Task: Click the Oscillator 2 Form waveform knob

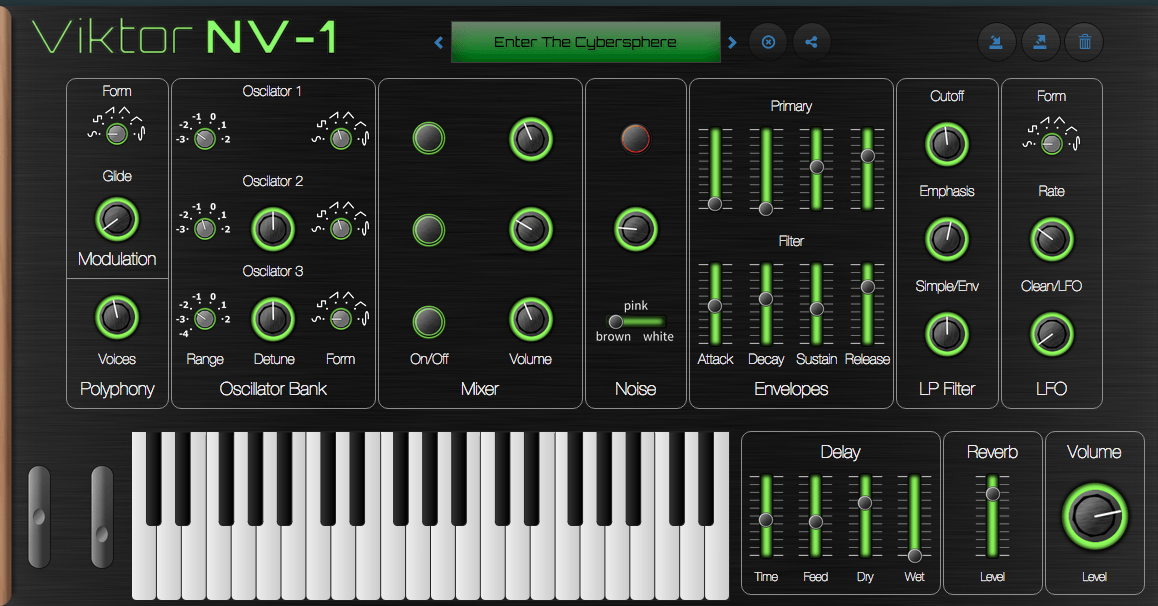Action: coord(340,229)
